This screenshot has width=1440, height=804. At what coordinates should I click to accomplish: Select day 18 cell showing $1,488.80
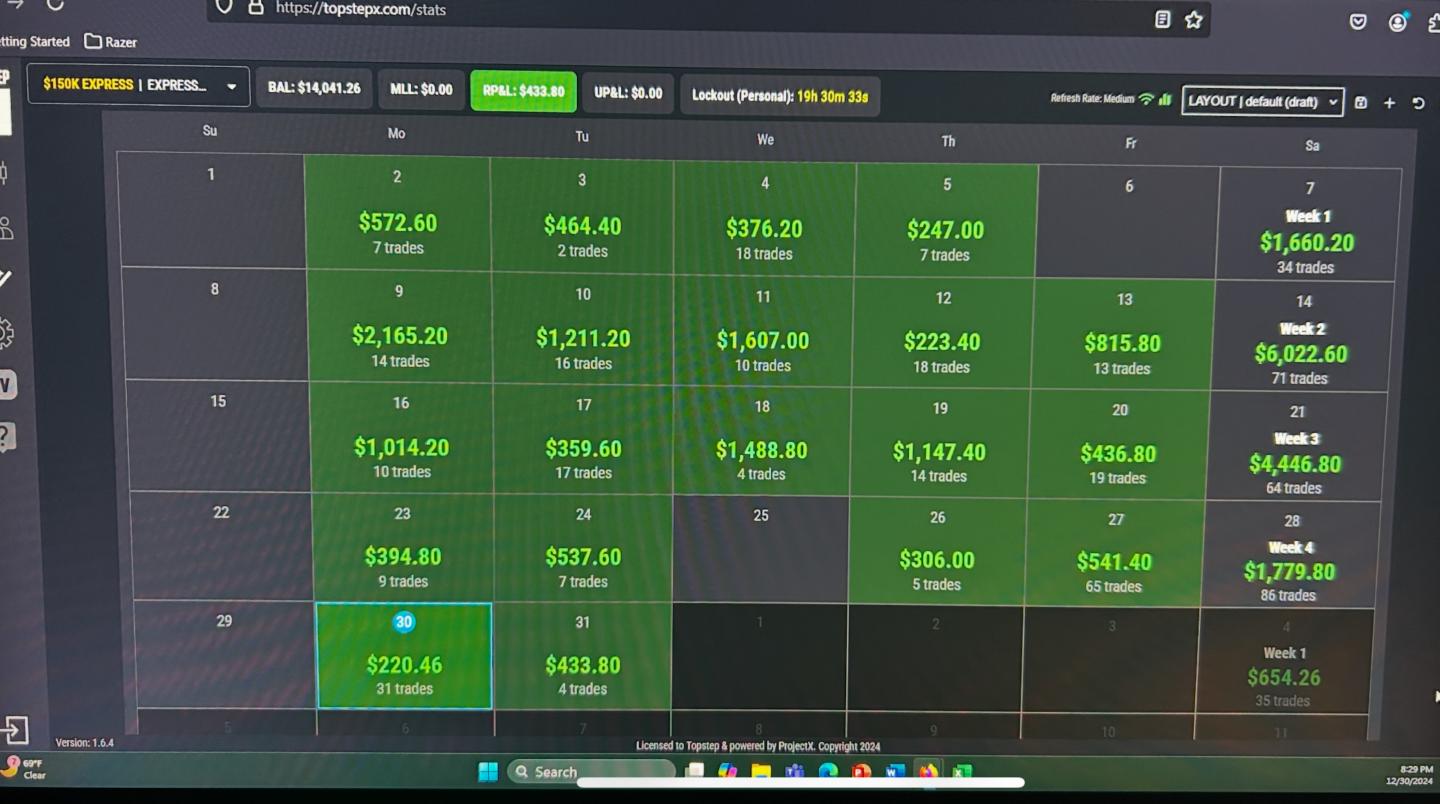point(761,441)
